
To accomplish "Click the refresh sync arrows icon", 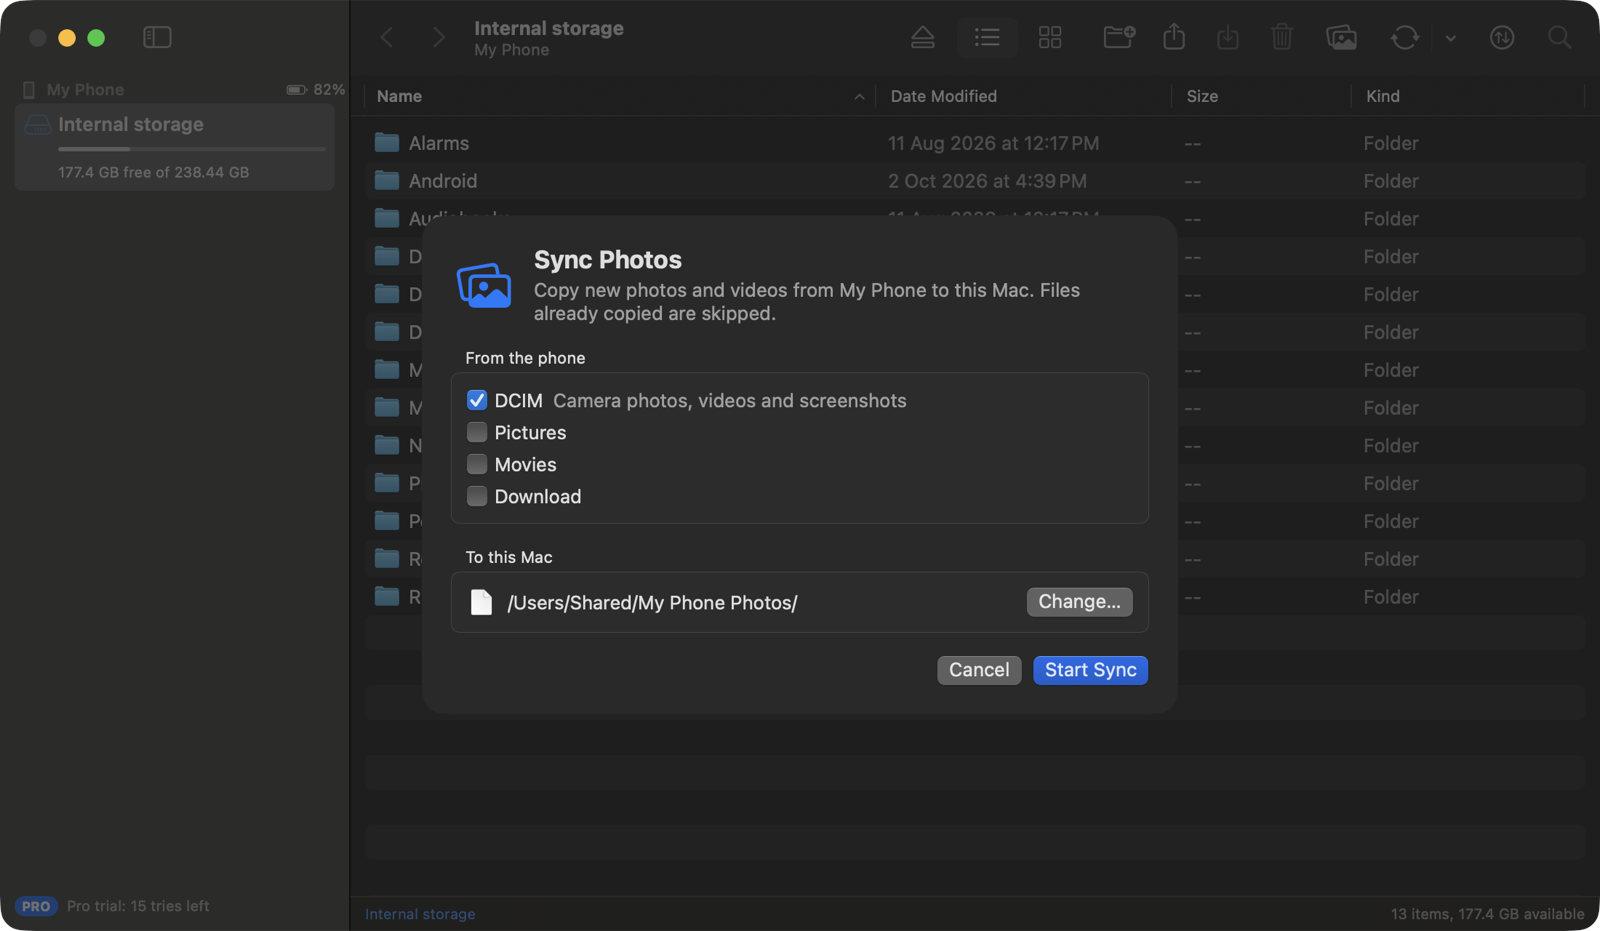I will (x=1405, y=37).
